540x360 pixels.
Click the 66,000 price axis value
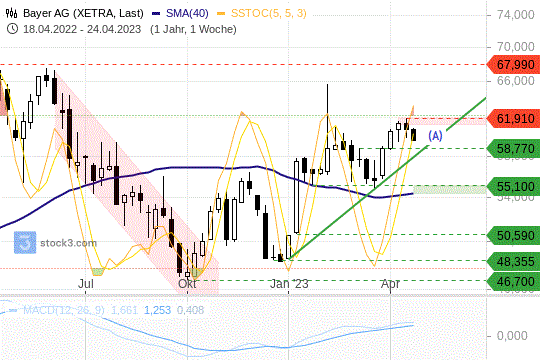pos(515,81)
